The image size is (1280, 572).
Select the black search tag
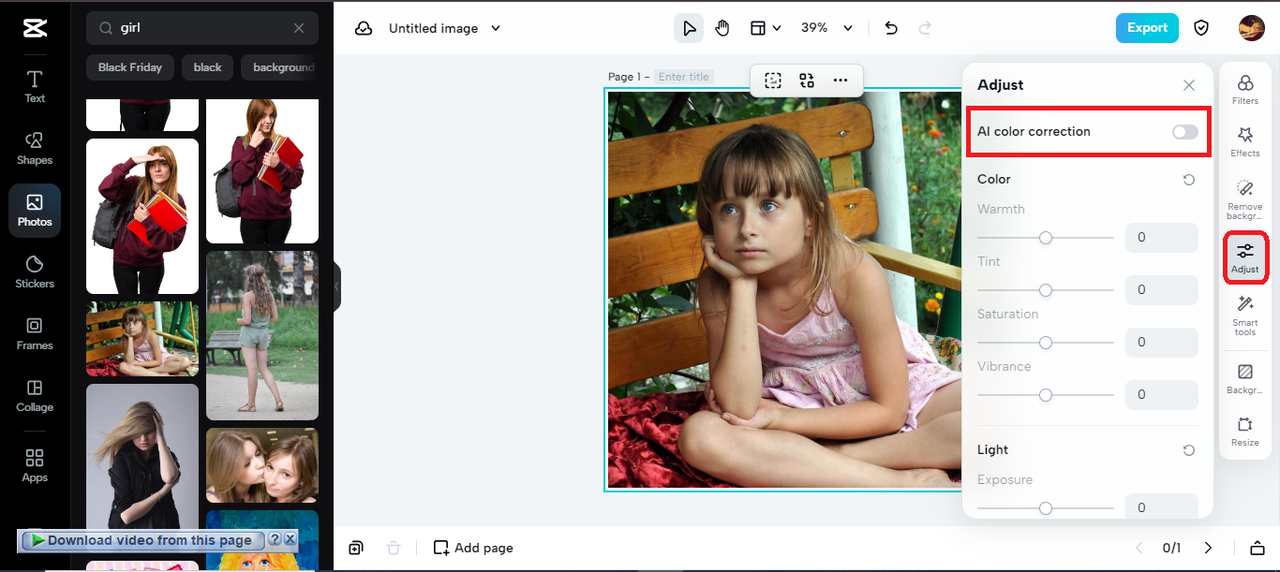(208, 67)
